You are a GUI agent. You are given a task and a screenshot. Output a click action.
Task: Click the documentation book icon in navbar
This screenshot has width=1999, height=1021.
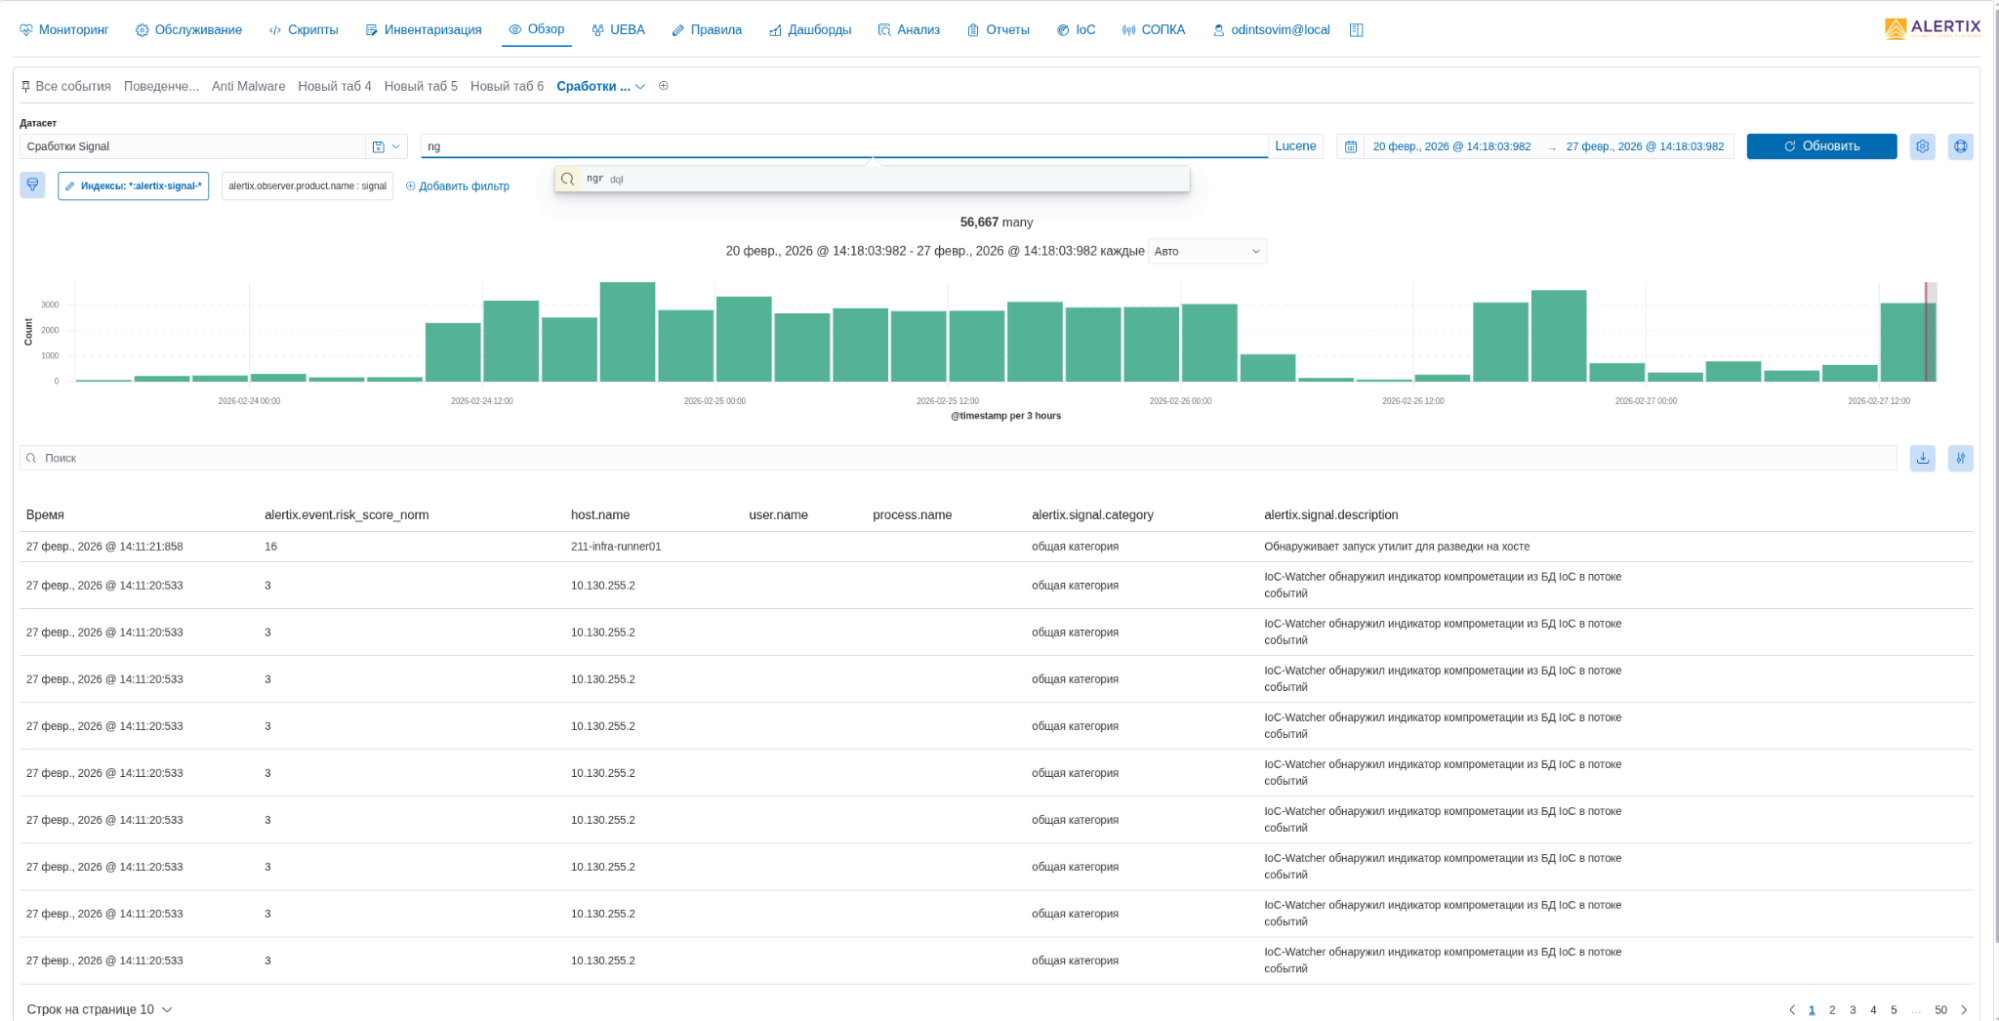(x=1356, y=30)
